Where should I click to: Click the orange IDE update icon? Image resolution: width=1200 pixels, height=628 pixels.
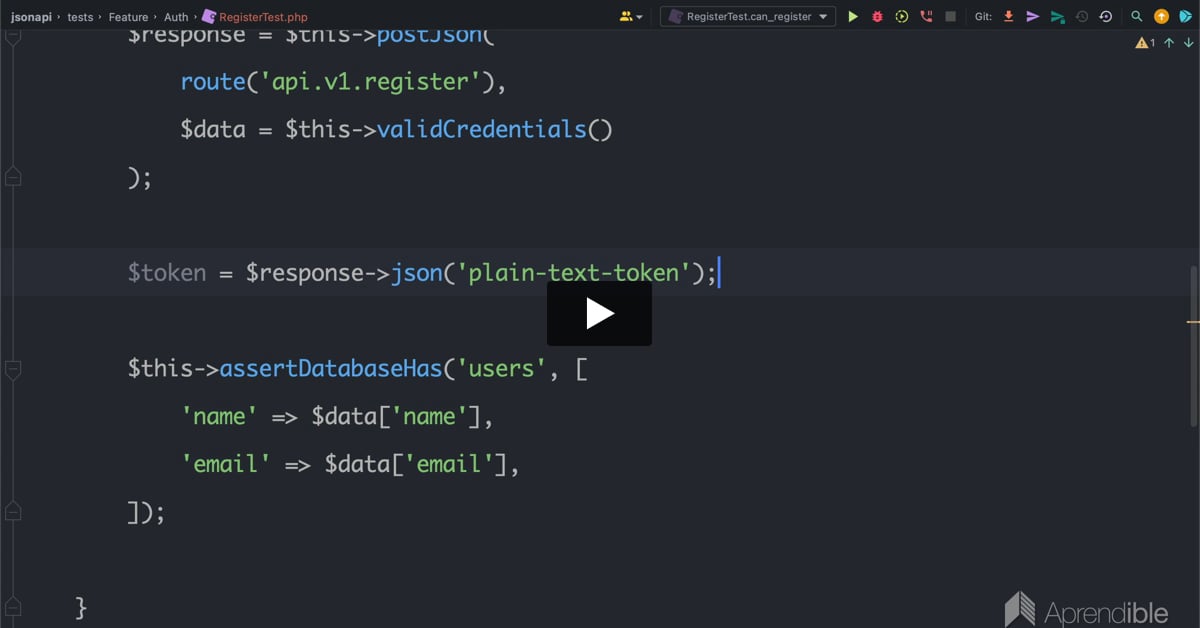click(x=1161, y=16)
